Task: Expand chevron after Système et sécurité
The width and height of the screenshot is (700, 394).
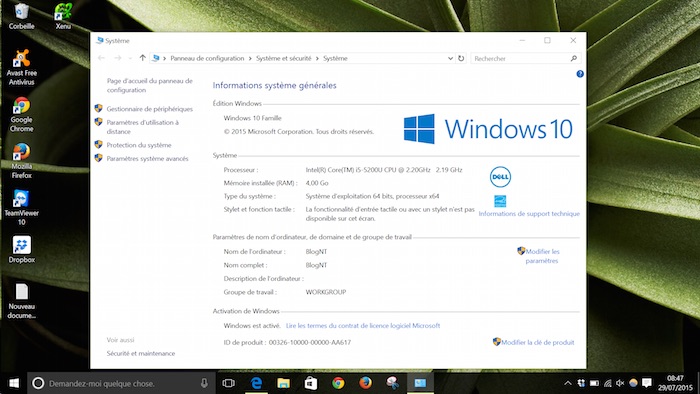Action: 317,58
